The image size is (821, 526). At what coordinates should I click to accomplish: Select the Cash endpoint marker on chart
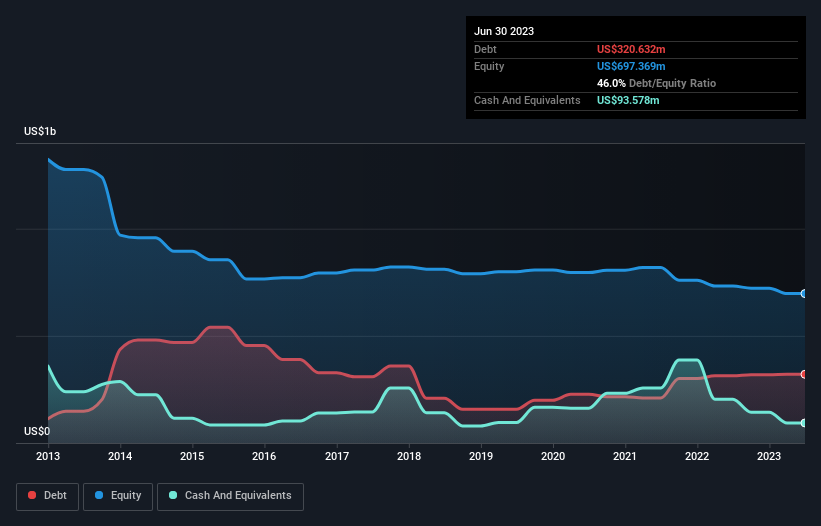coord(804,423)
